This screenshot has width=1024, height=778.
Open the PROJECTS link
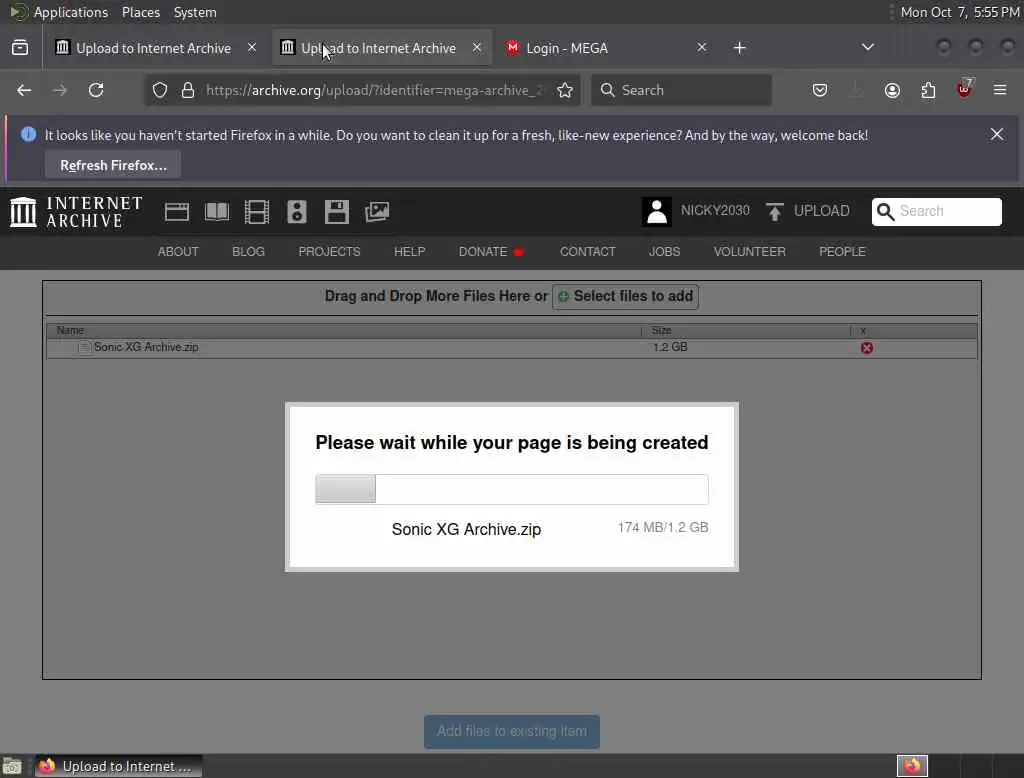329,251
